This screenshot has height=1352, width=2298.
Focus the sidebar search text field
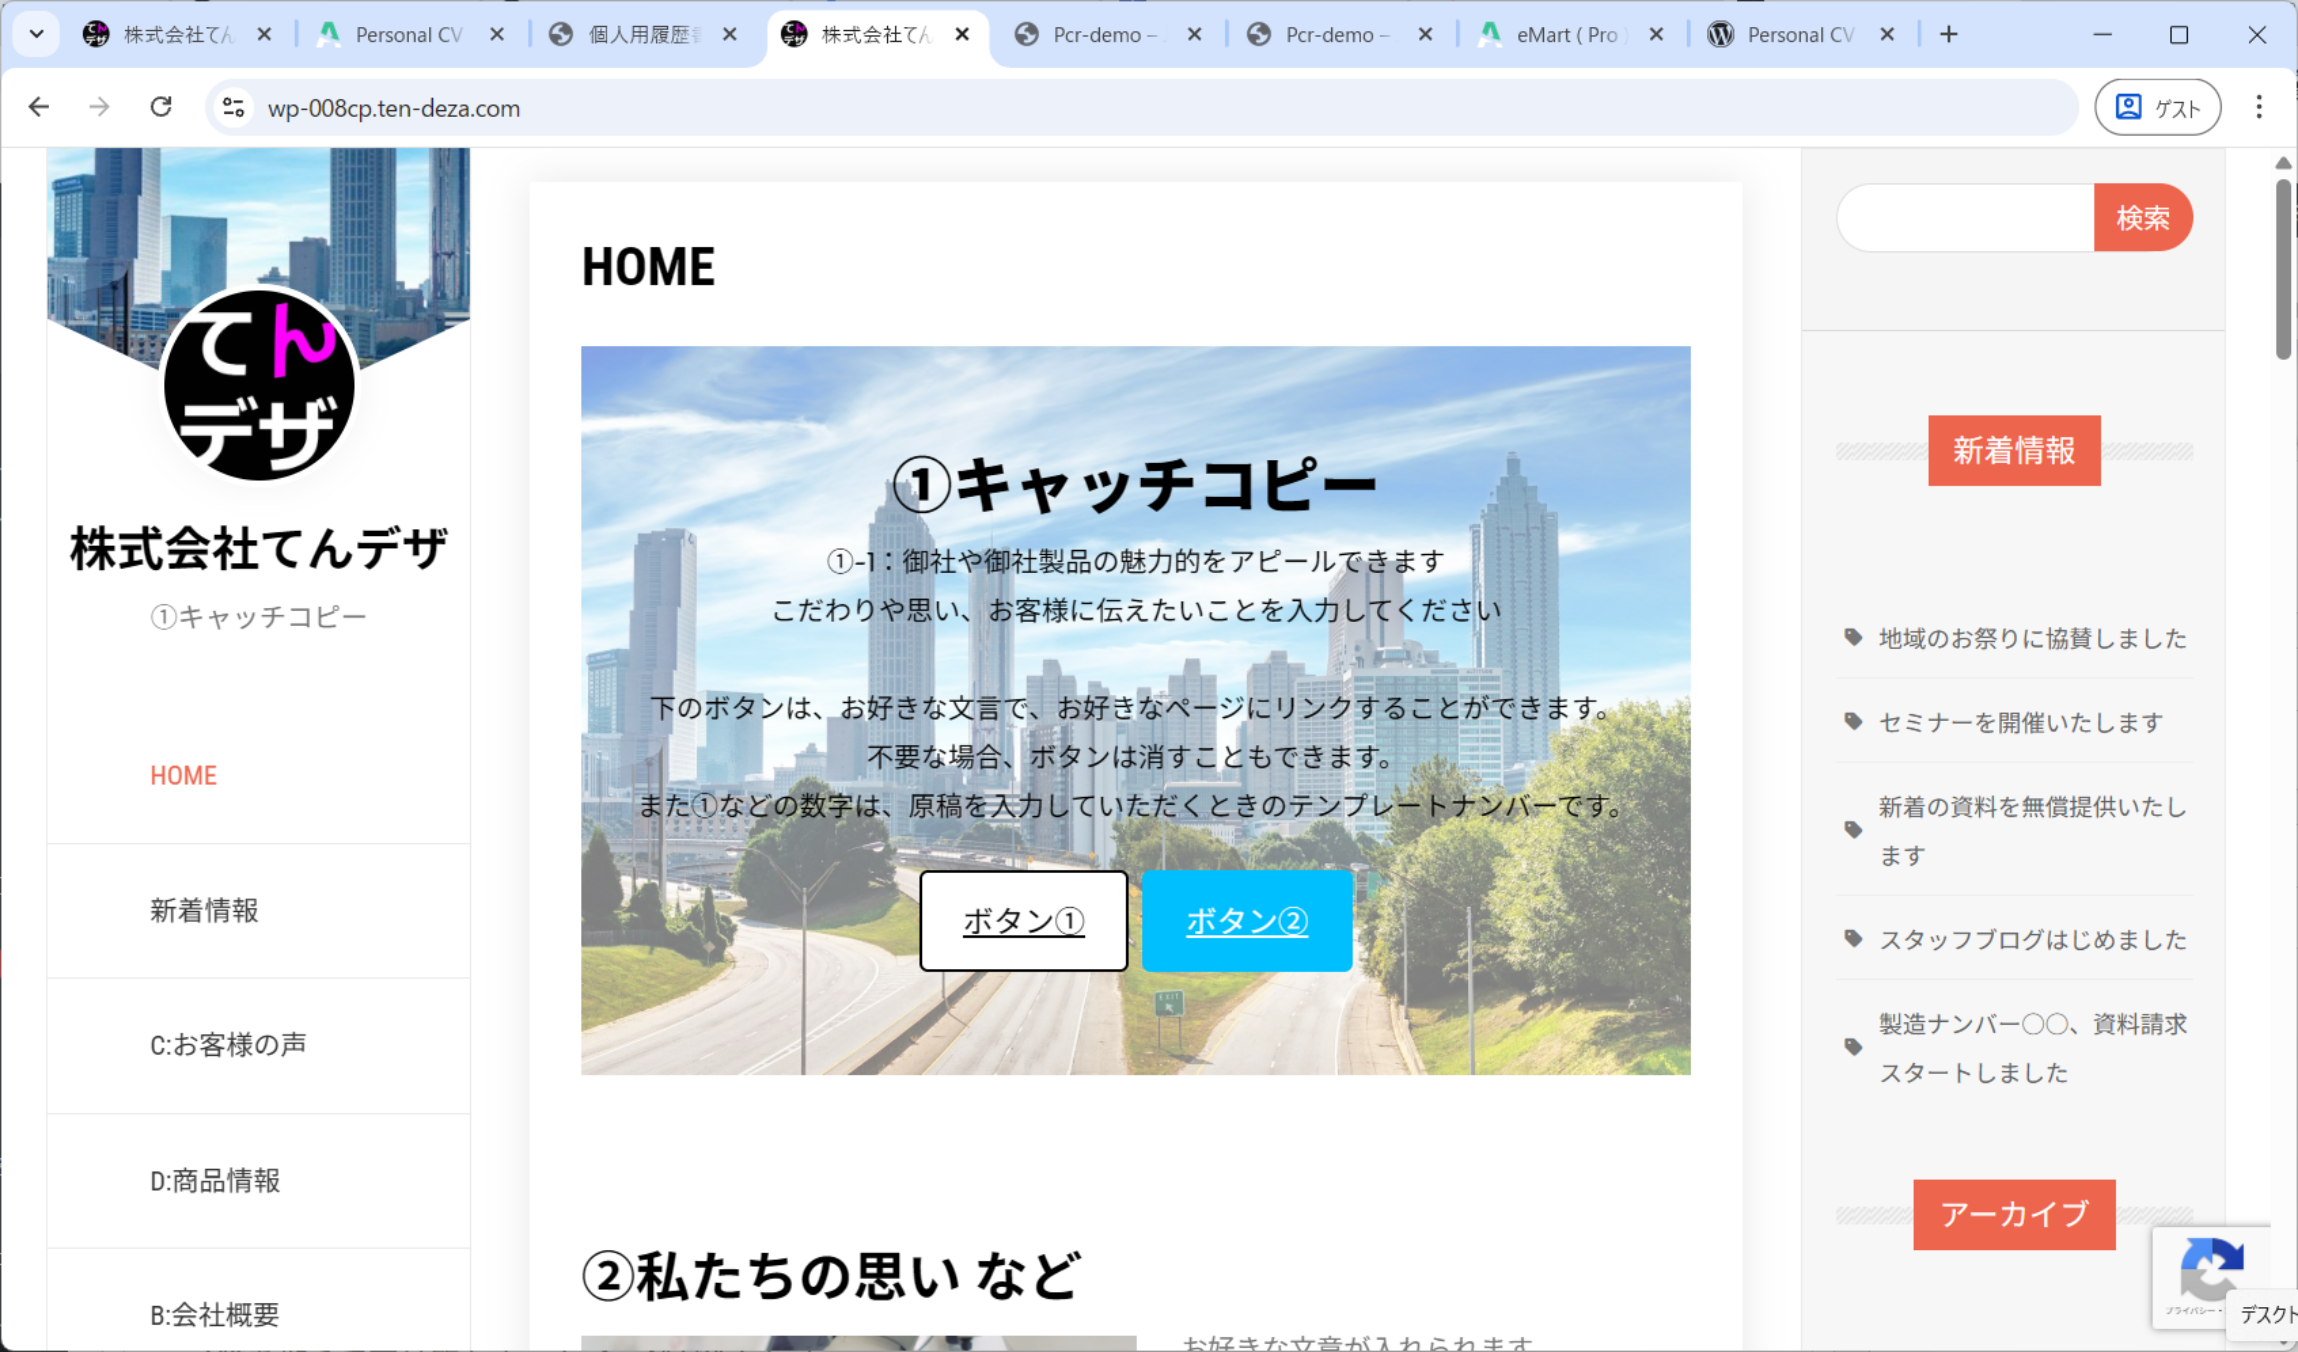pyautogui.click(x=1965, y=217)
